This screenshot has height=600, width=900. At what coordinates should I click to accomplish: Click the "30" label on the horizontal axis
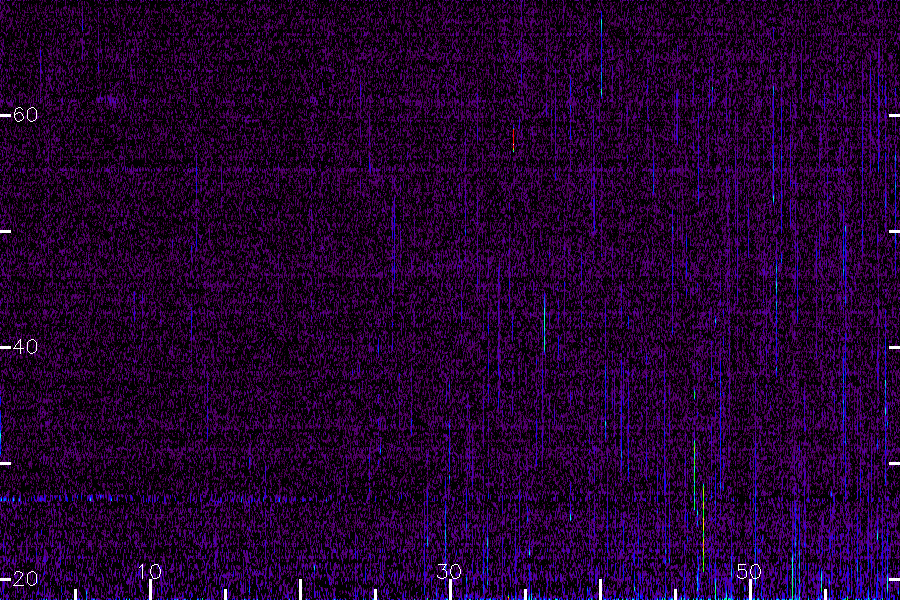tap(449, 571)
